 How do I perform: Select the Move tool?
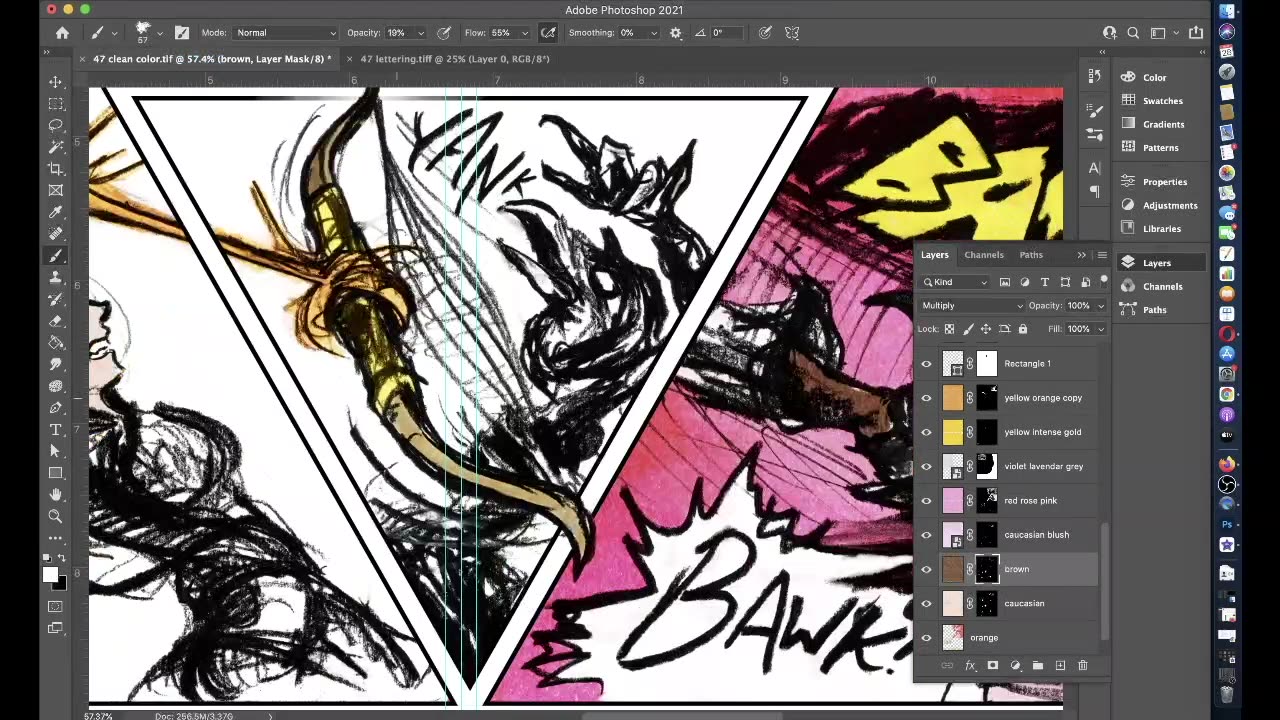tap(56, 82)
